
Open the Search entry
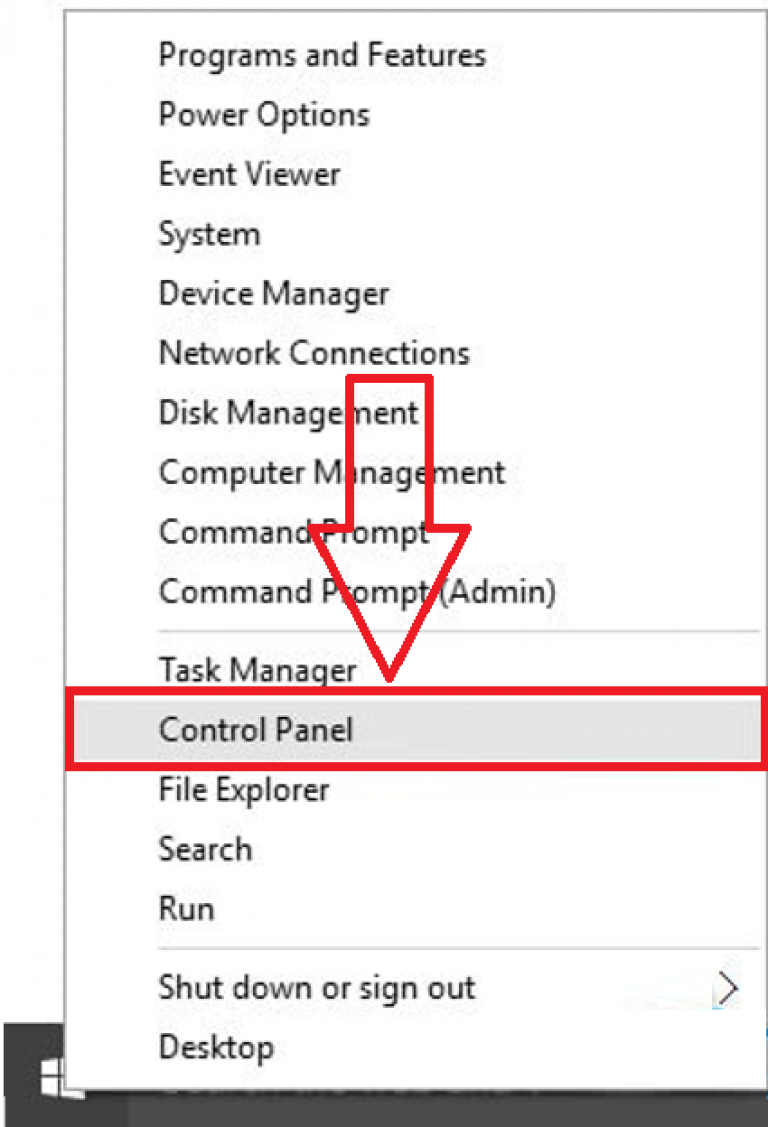click(x=205, y=849)
